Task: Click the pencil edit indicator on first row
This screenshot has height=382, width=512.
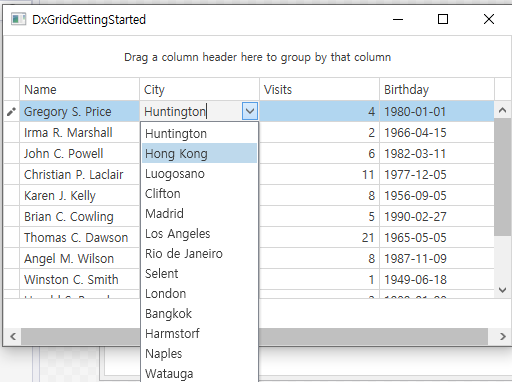Action: [11, 112]
